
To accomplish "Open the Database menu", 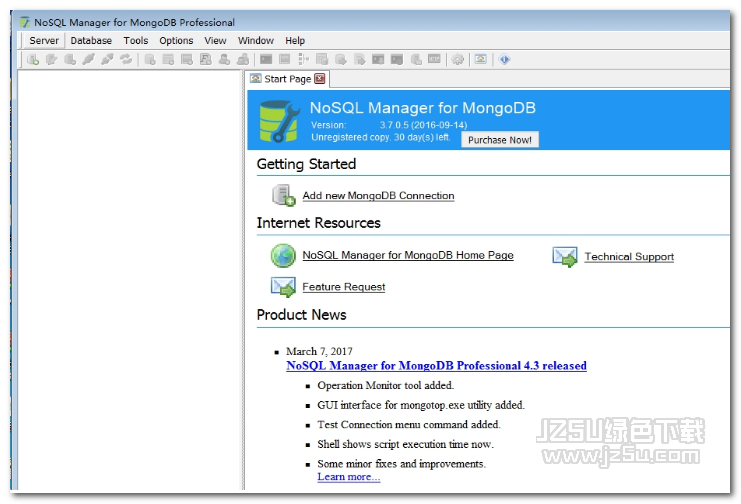I will tap(91, 41).
